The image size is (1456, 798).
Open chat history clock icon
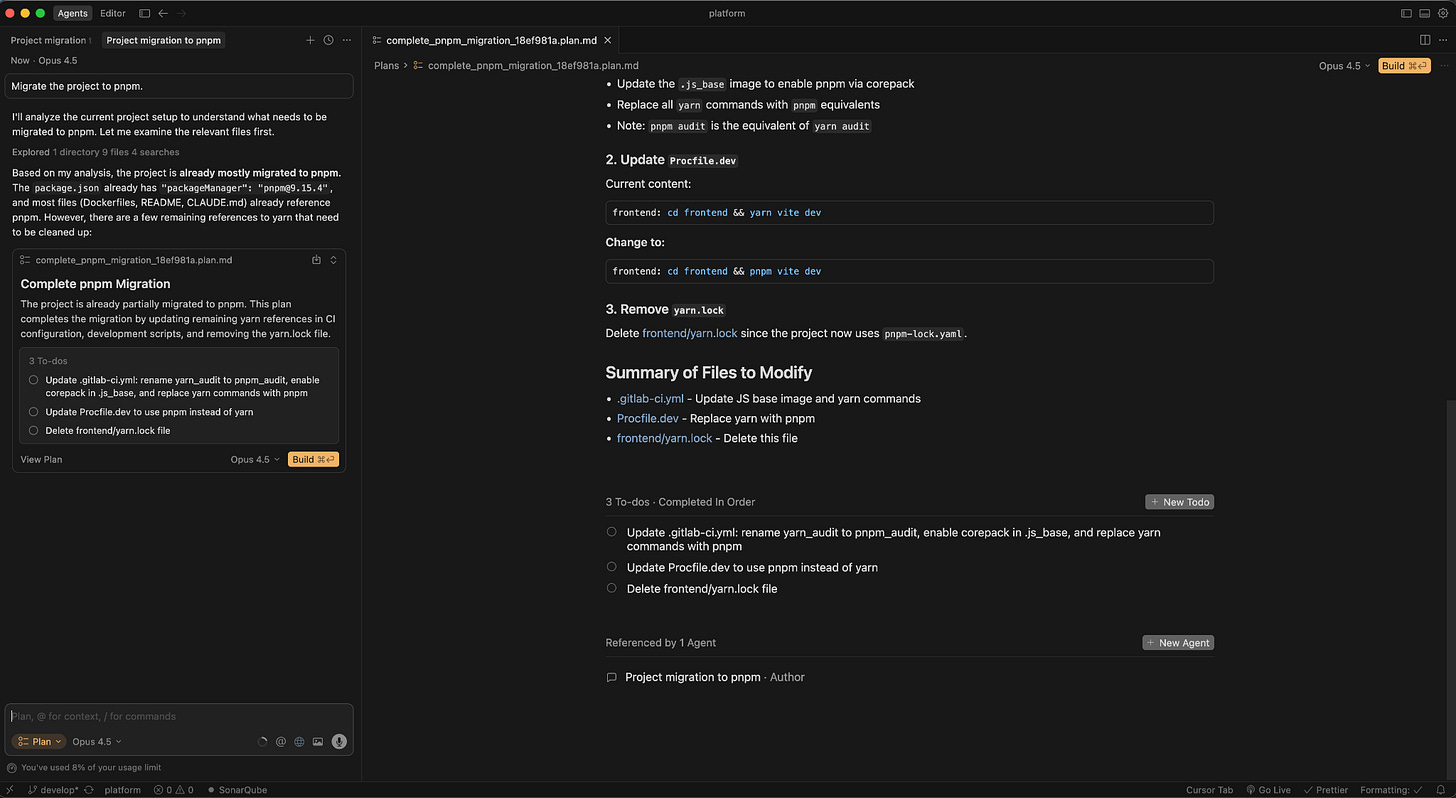pos(328,40)
